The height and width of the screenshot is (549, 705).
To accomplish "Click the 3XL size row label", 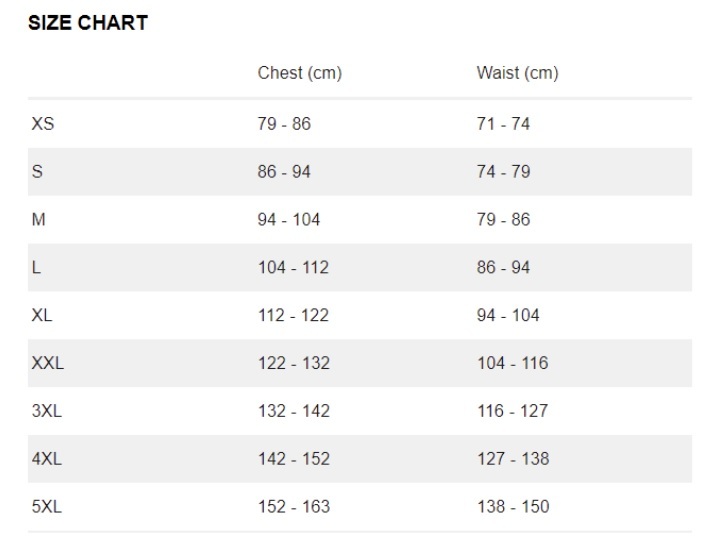I will click(x=47, y=411).
